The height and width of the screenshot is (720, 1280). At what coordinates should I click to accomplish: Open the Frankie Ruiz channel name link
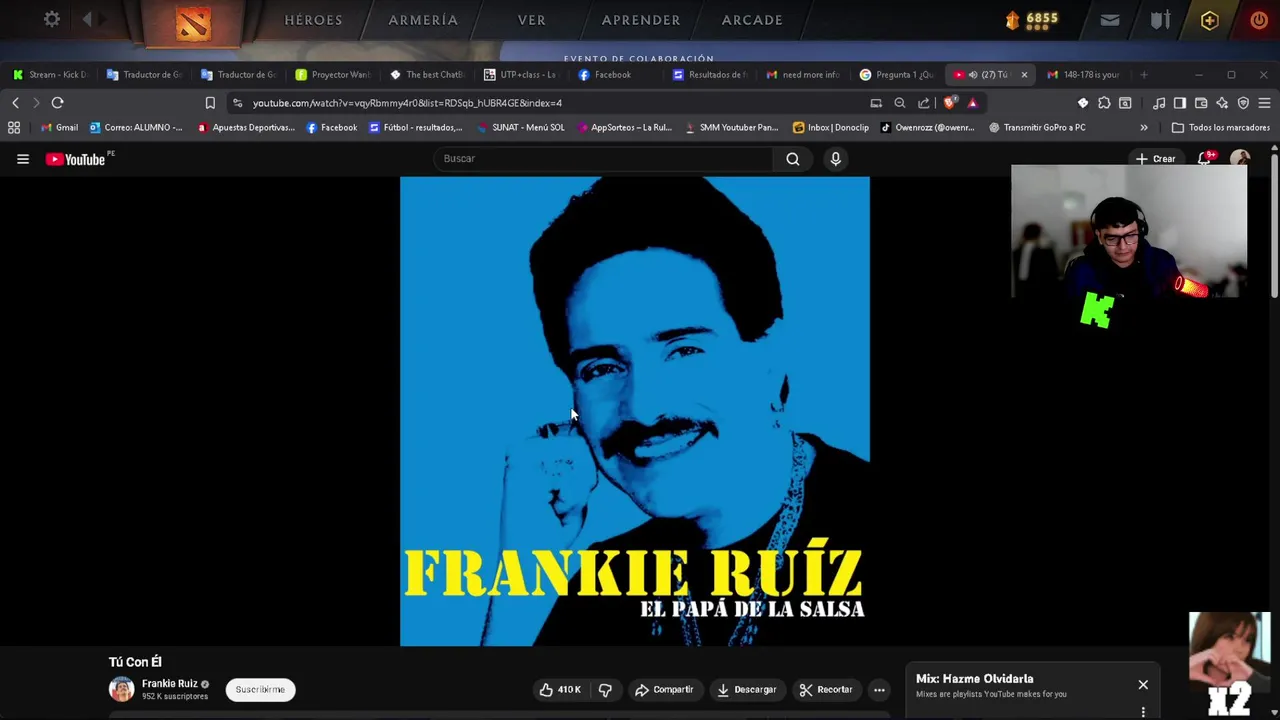tap(169, 684)
